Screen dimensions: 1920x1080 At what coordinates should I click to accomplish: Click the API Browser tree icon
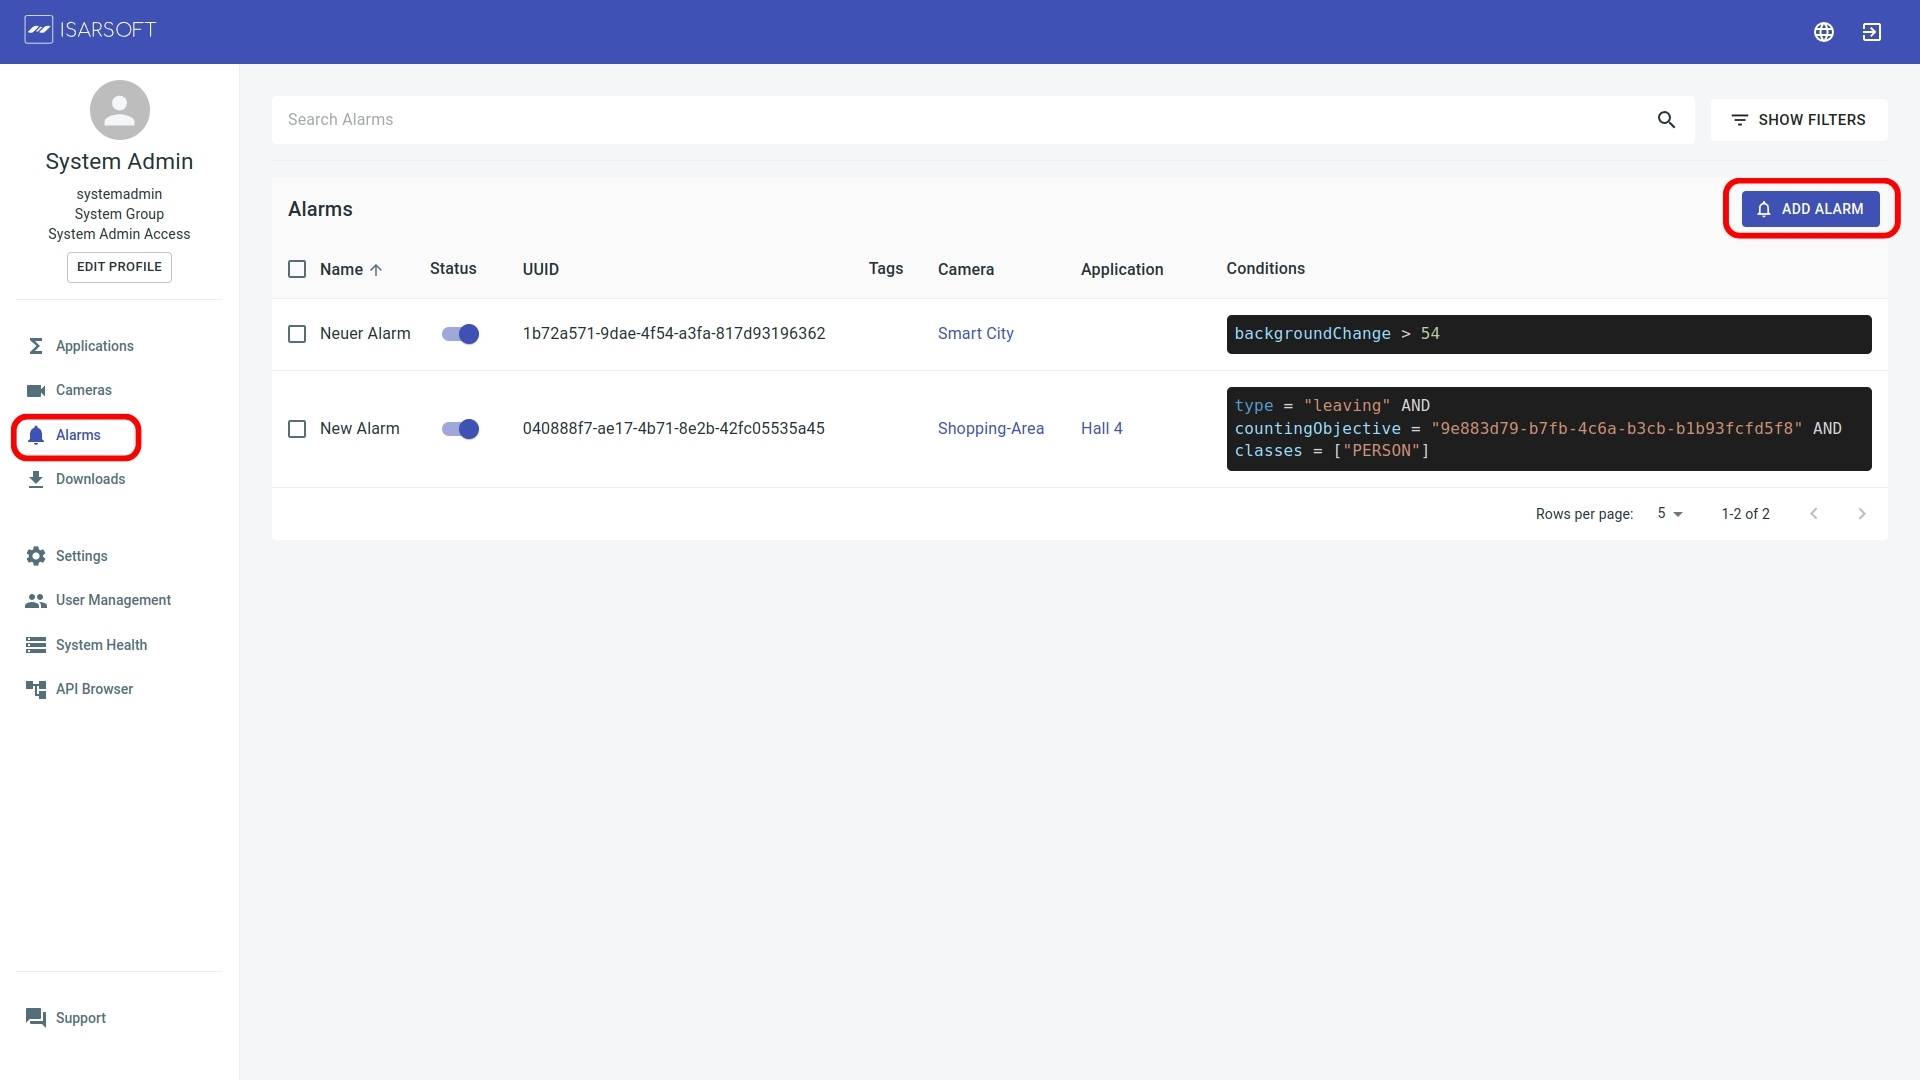[36, 689]
